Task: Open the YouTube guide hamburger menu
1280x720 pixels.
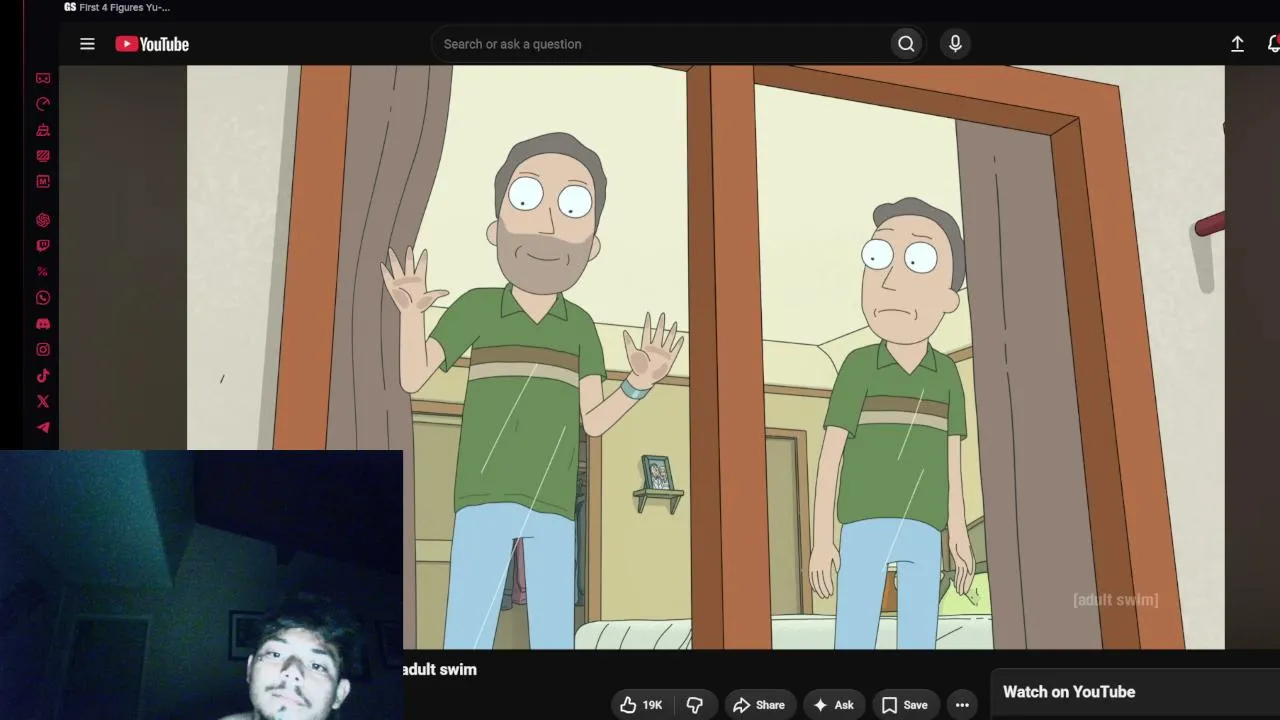Action: (87, 44)
